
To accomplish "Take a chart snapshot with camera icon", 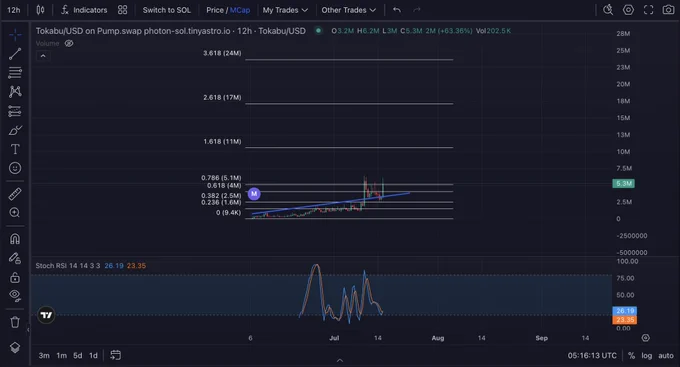I will point(668,10).
